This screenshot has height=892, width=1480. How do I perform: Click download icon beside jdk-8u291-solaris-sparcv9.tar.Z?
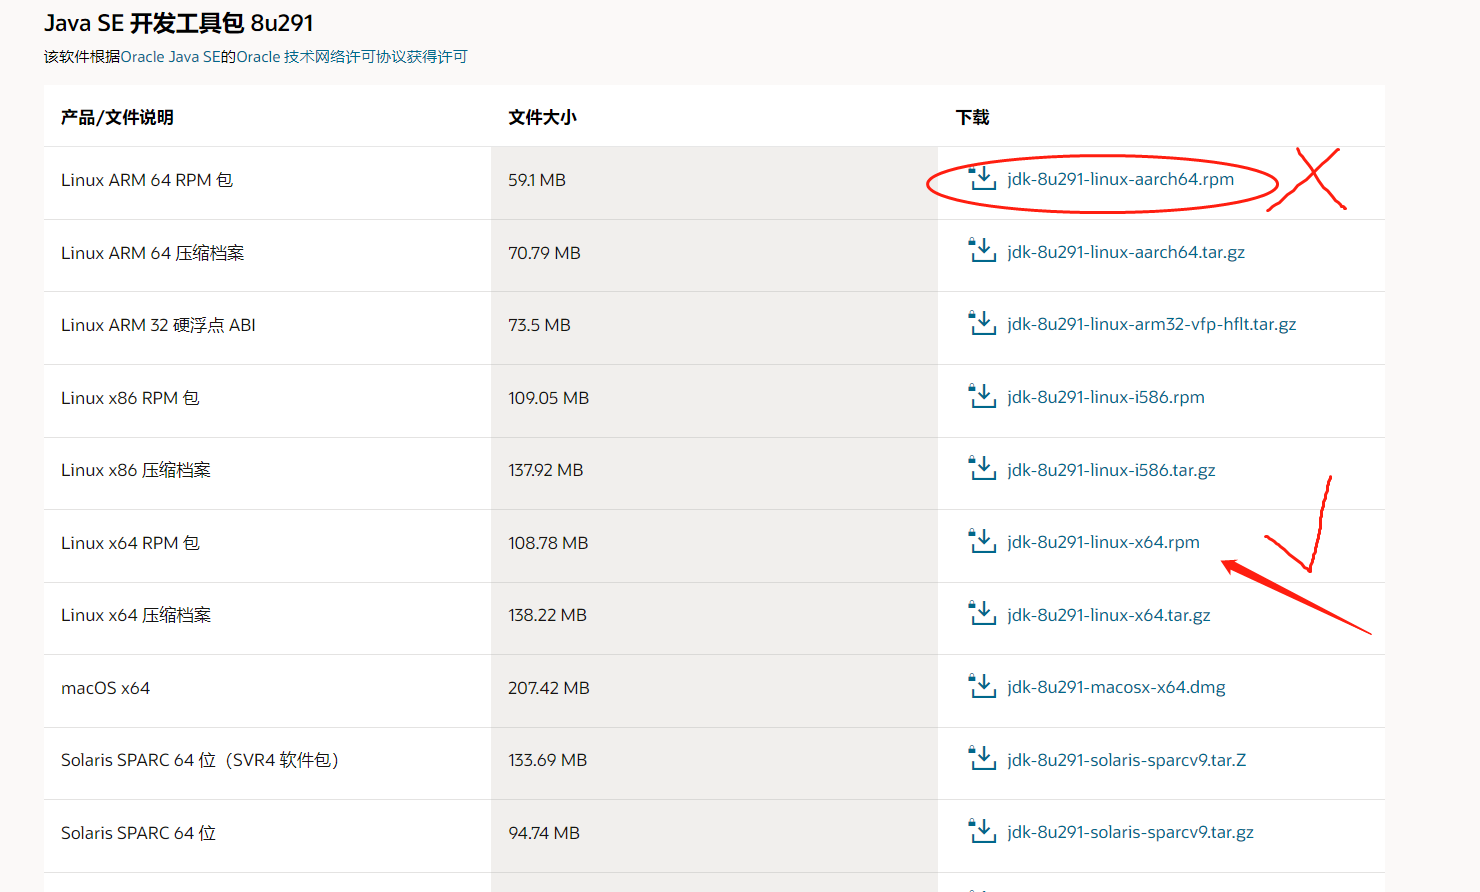tap(982, 759)
